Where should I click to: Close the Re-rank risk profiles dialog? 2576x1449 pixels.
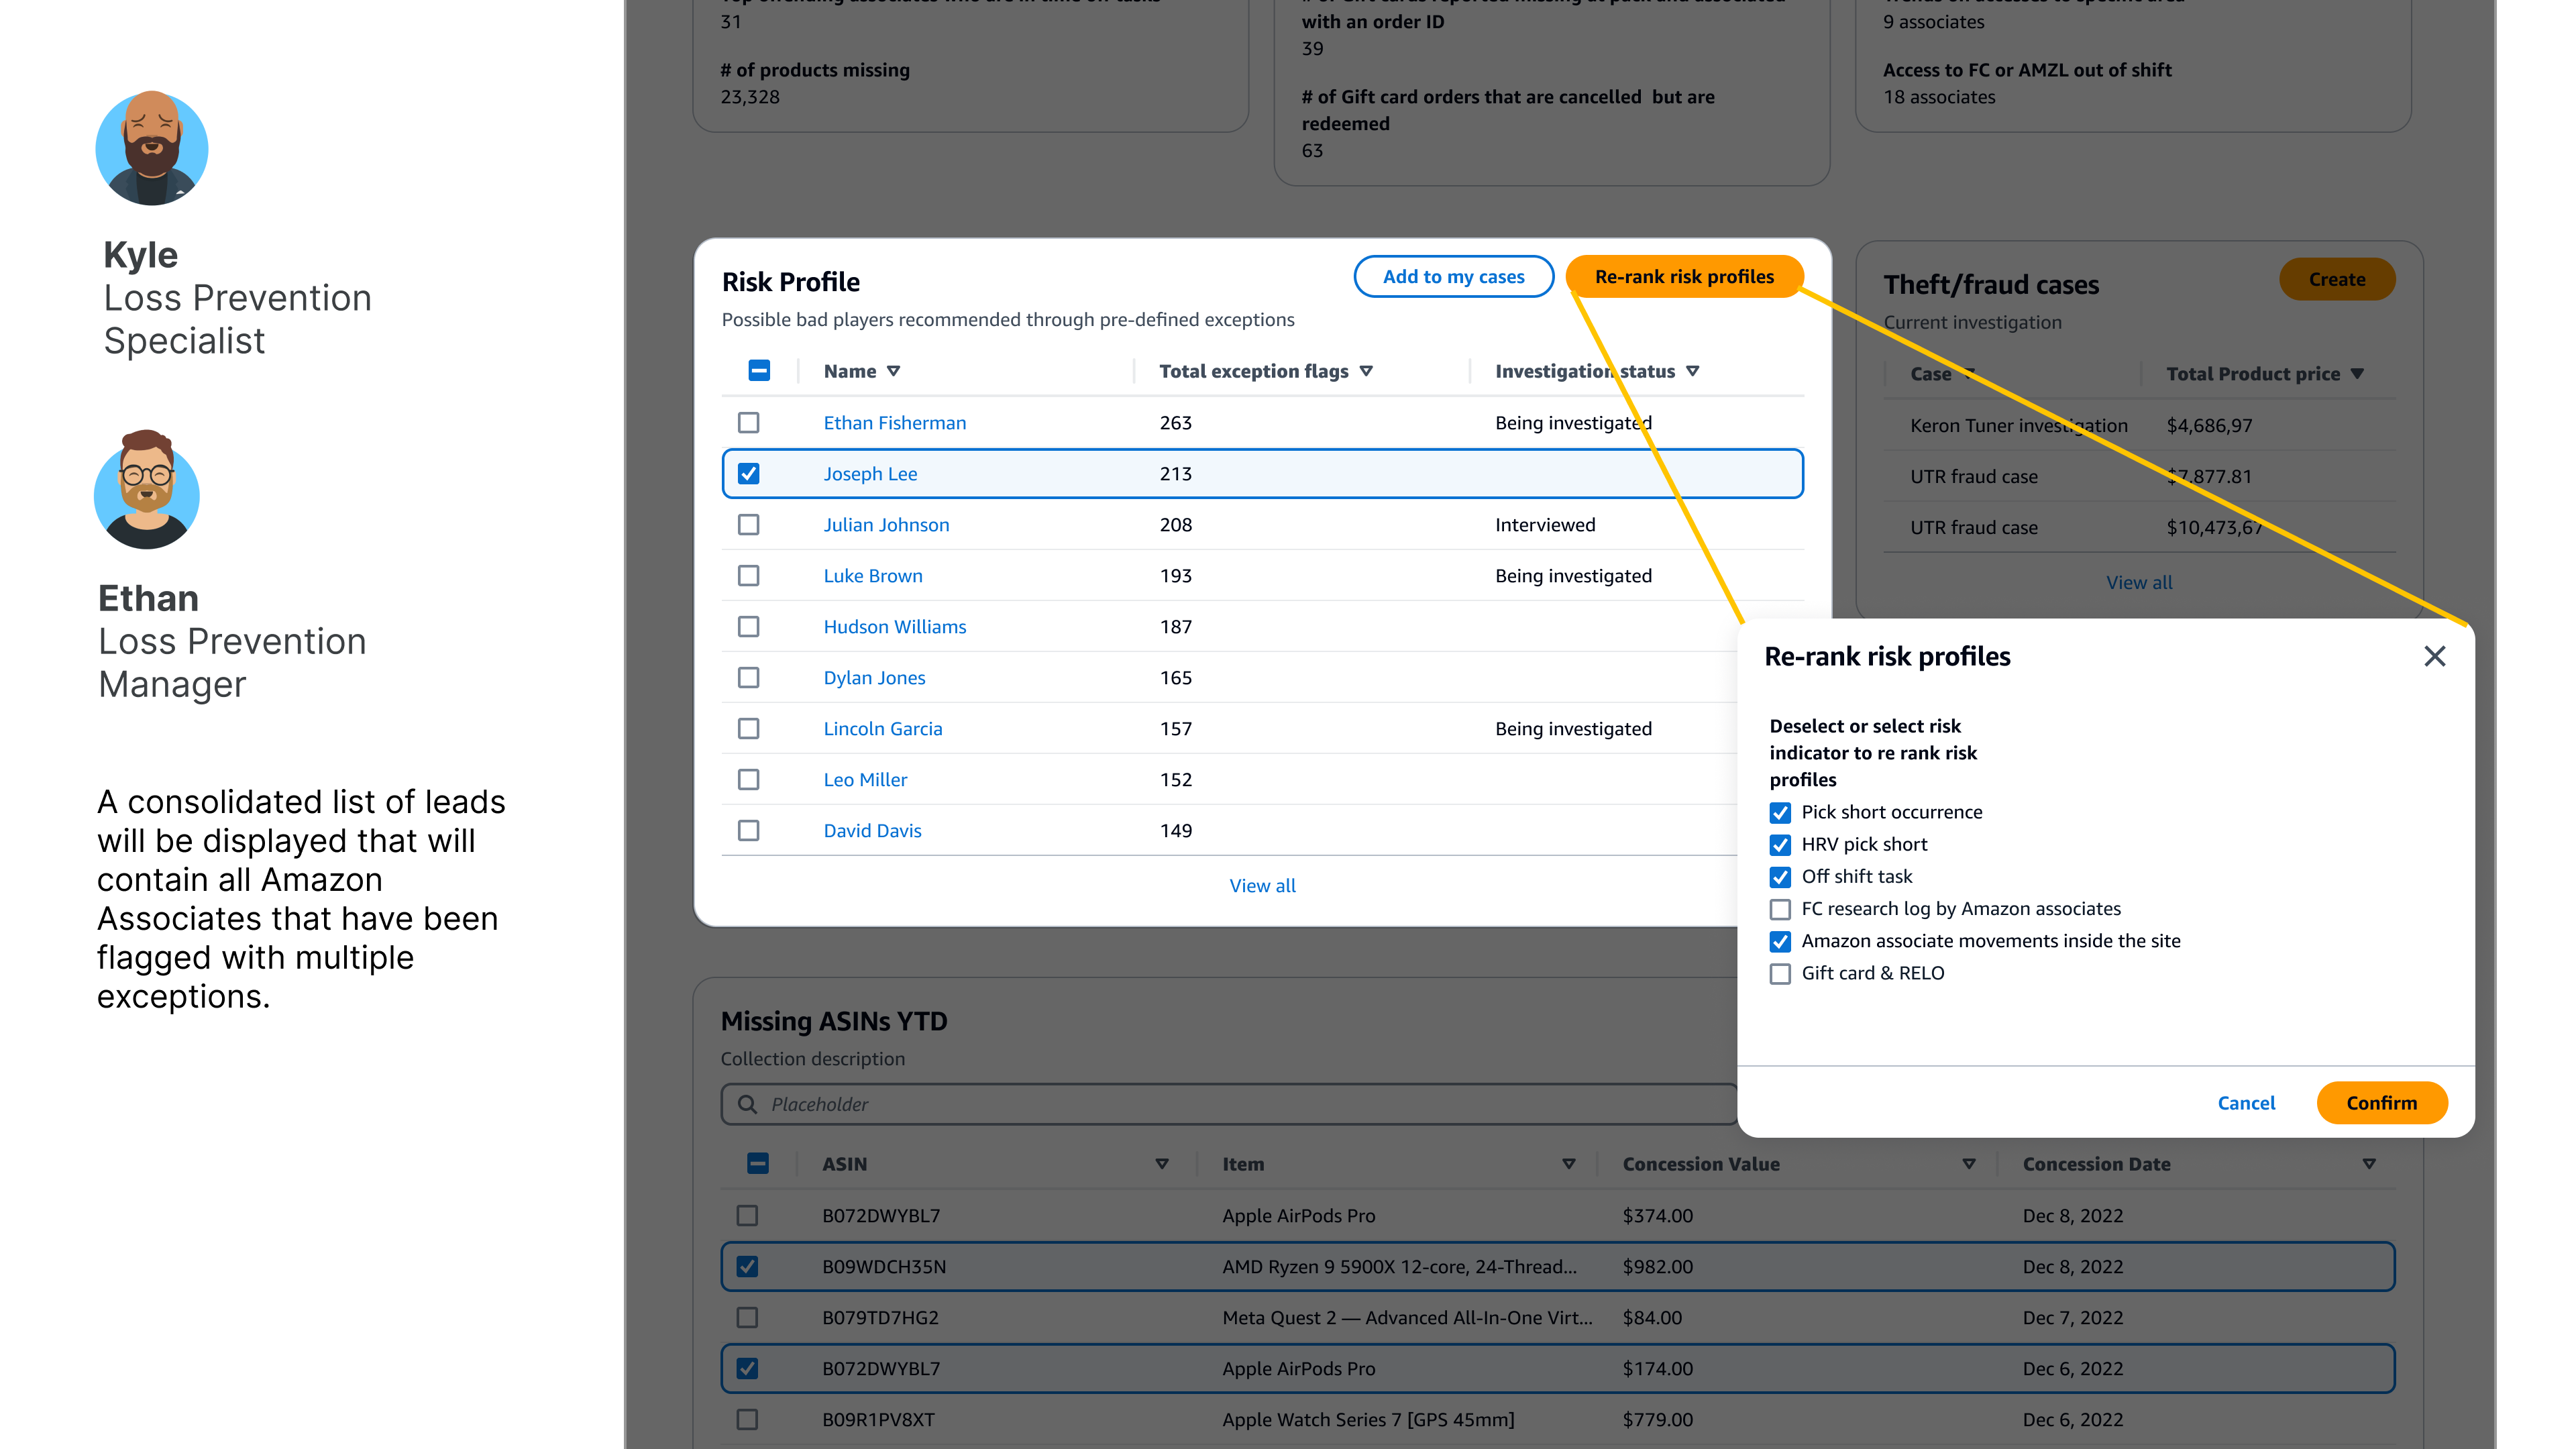pos(2434,656)
